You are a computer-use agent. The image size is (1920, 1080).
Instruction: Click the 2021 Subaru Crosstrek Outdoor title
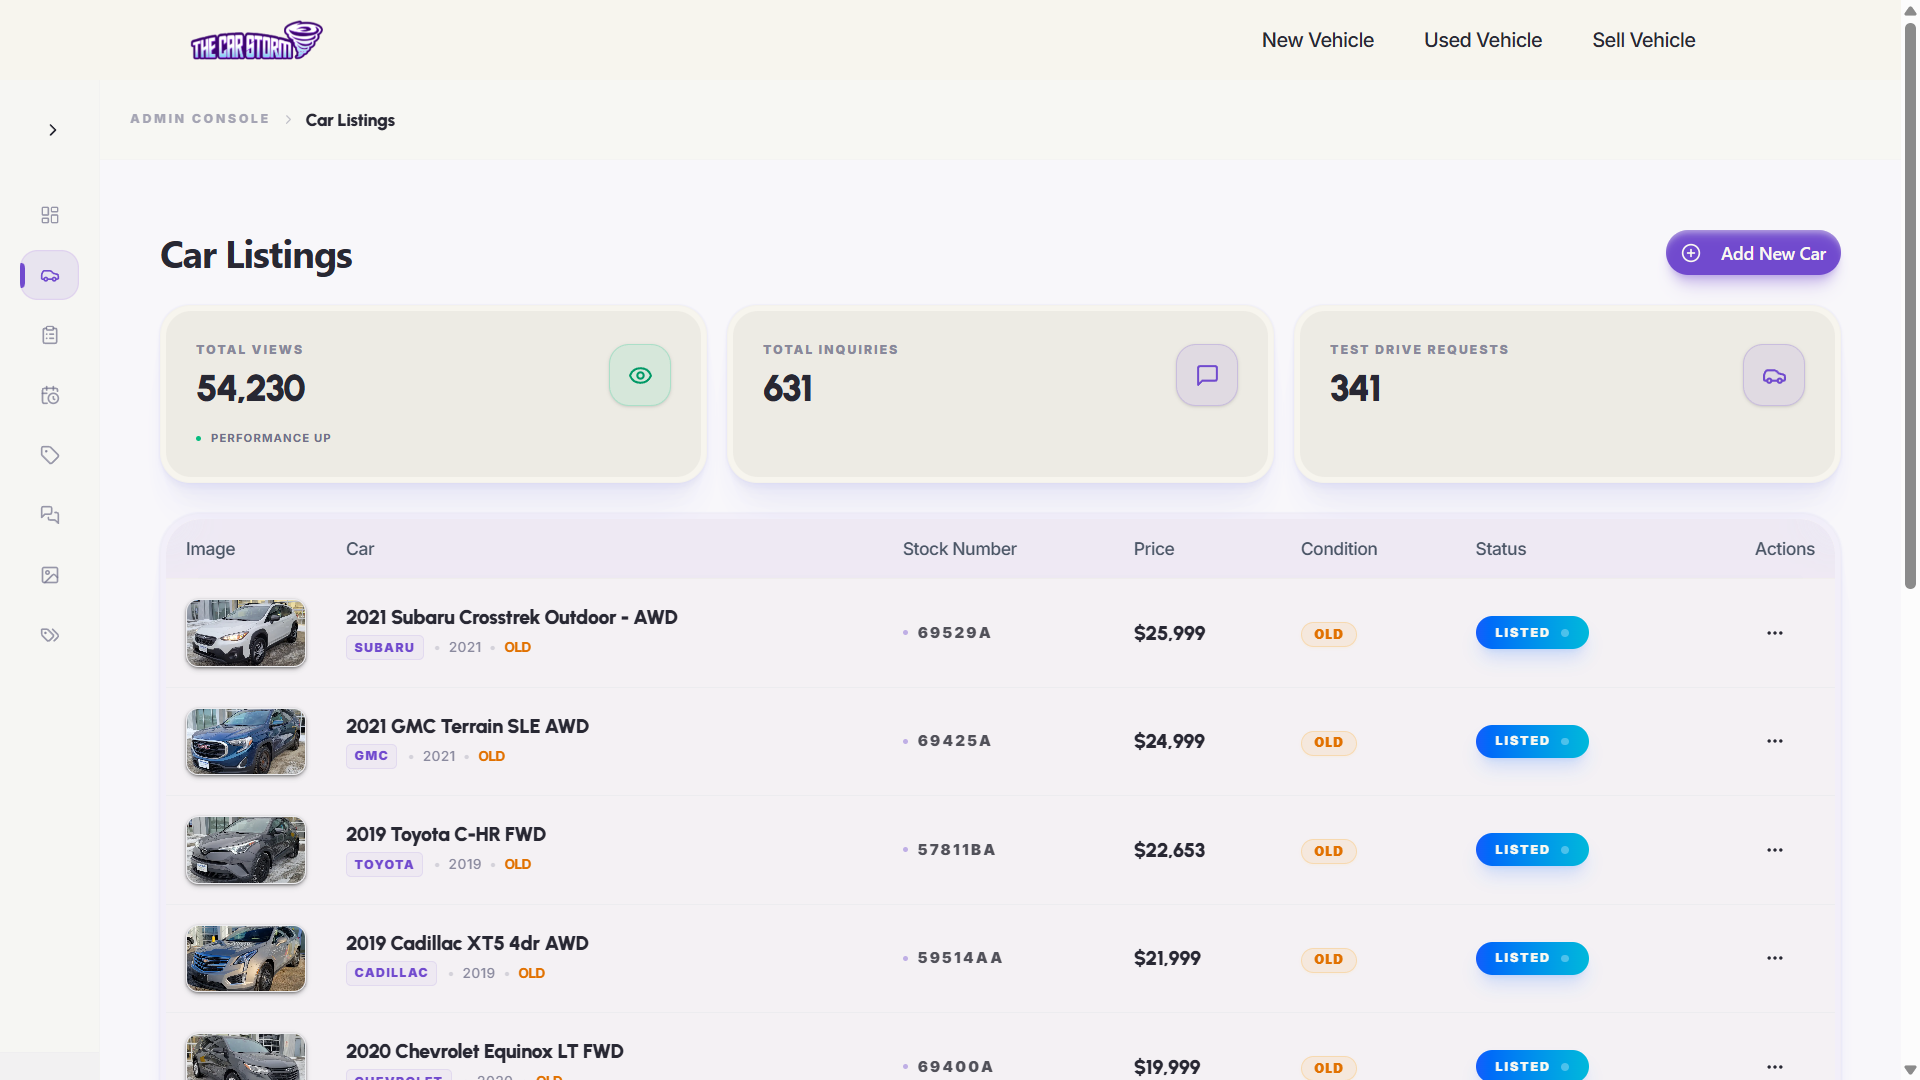click(511, 617)
